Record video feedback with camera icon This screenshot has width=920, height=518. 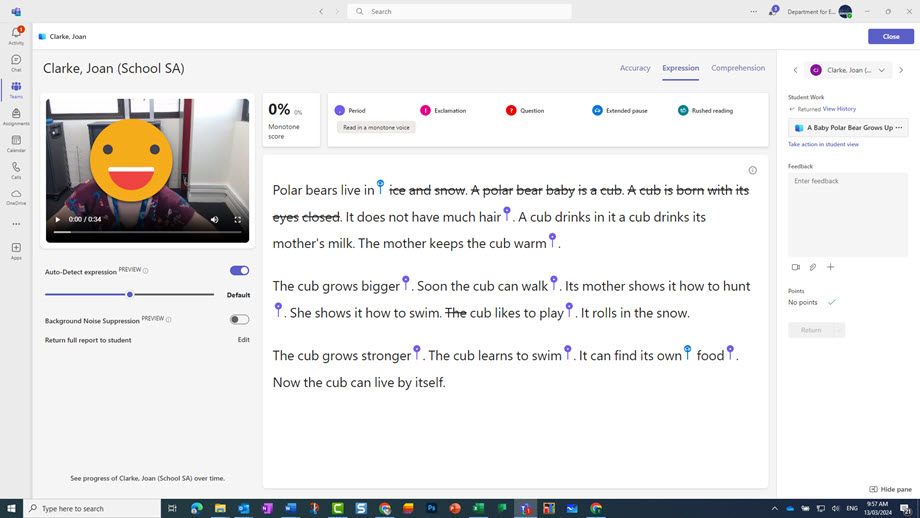pyautogui.click(x=796, y=267)
